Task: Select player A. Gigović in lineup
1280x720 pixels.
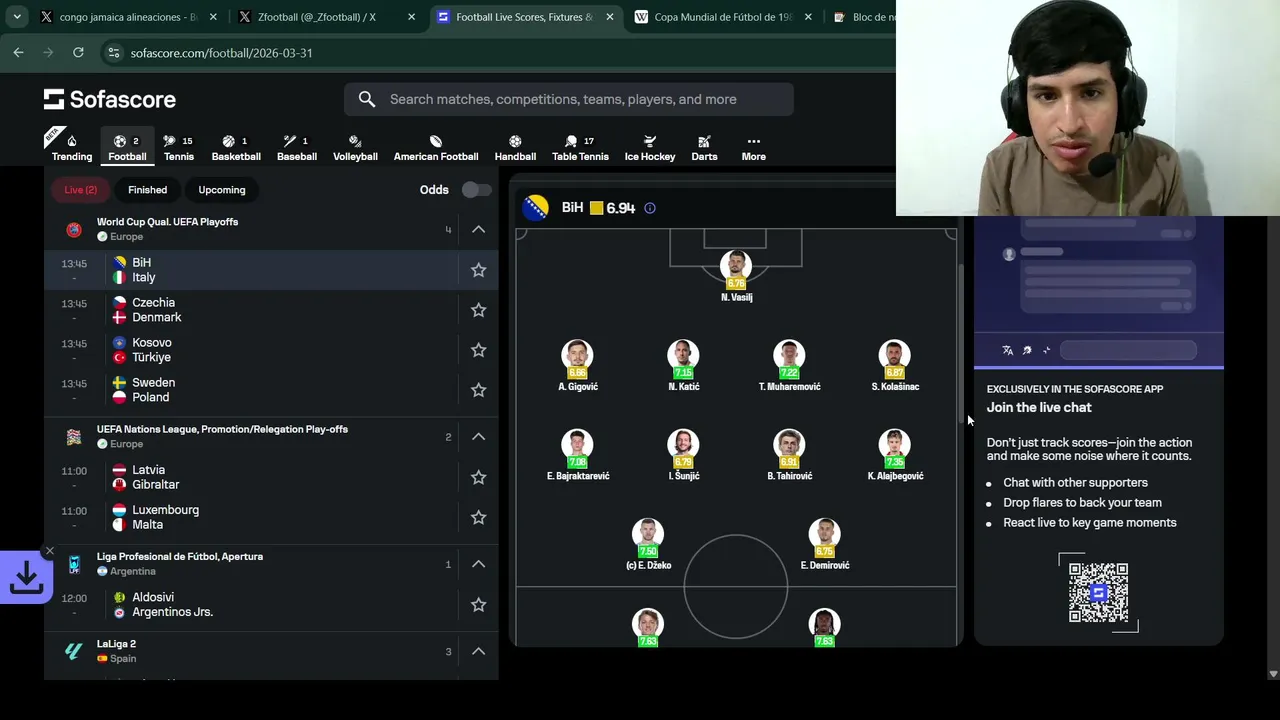Action: (578, 365)
